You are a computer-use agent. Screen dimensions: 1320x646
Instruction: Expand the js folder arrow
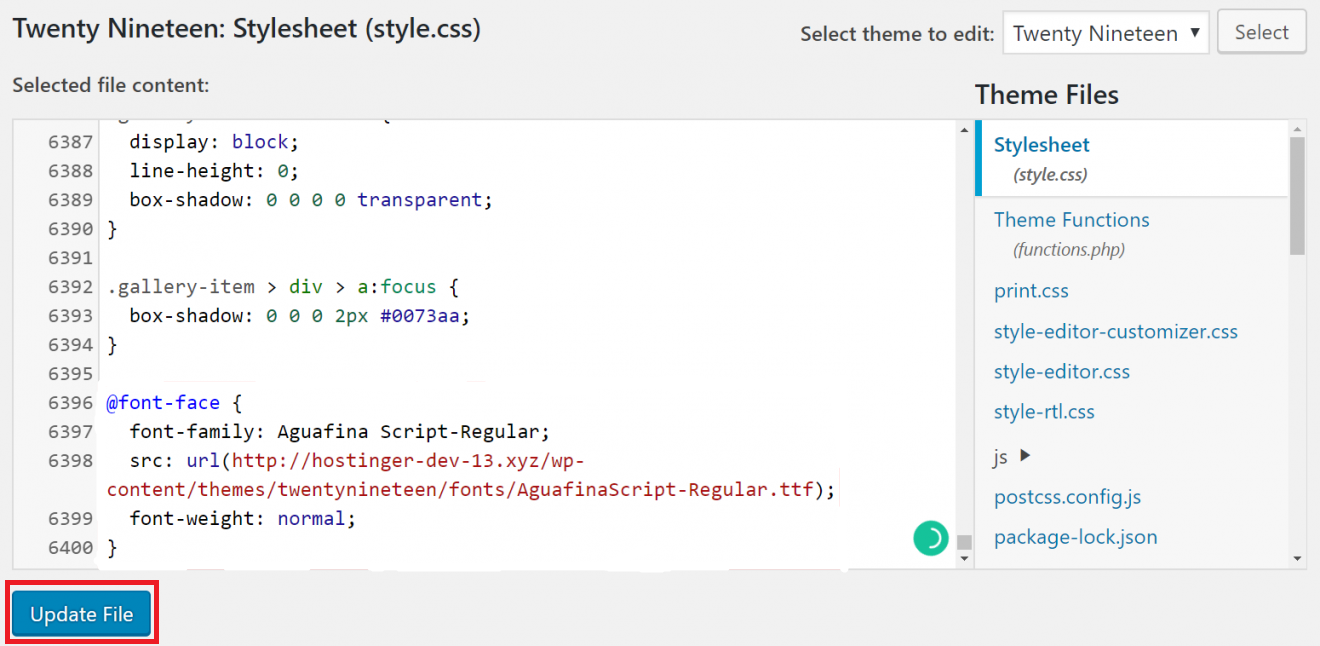point(1024,456)
